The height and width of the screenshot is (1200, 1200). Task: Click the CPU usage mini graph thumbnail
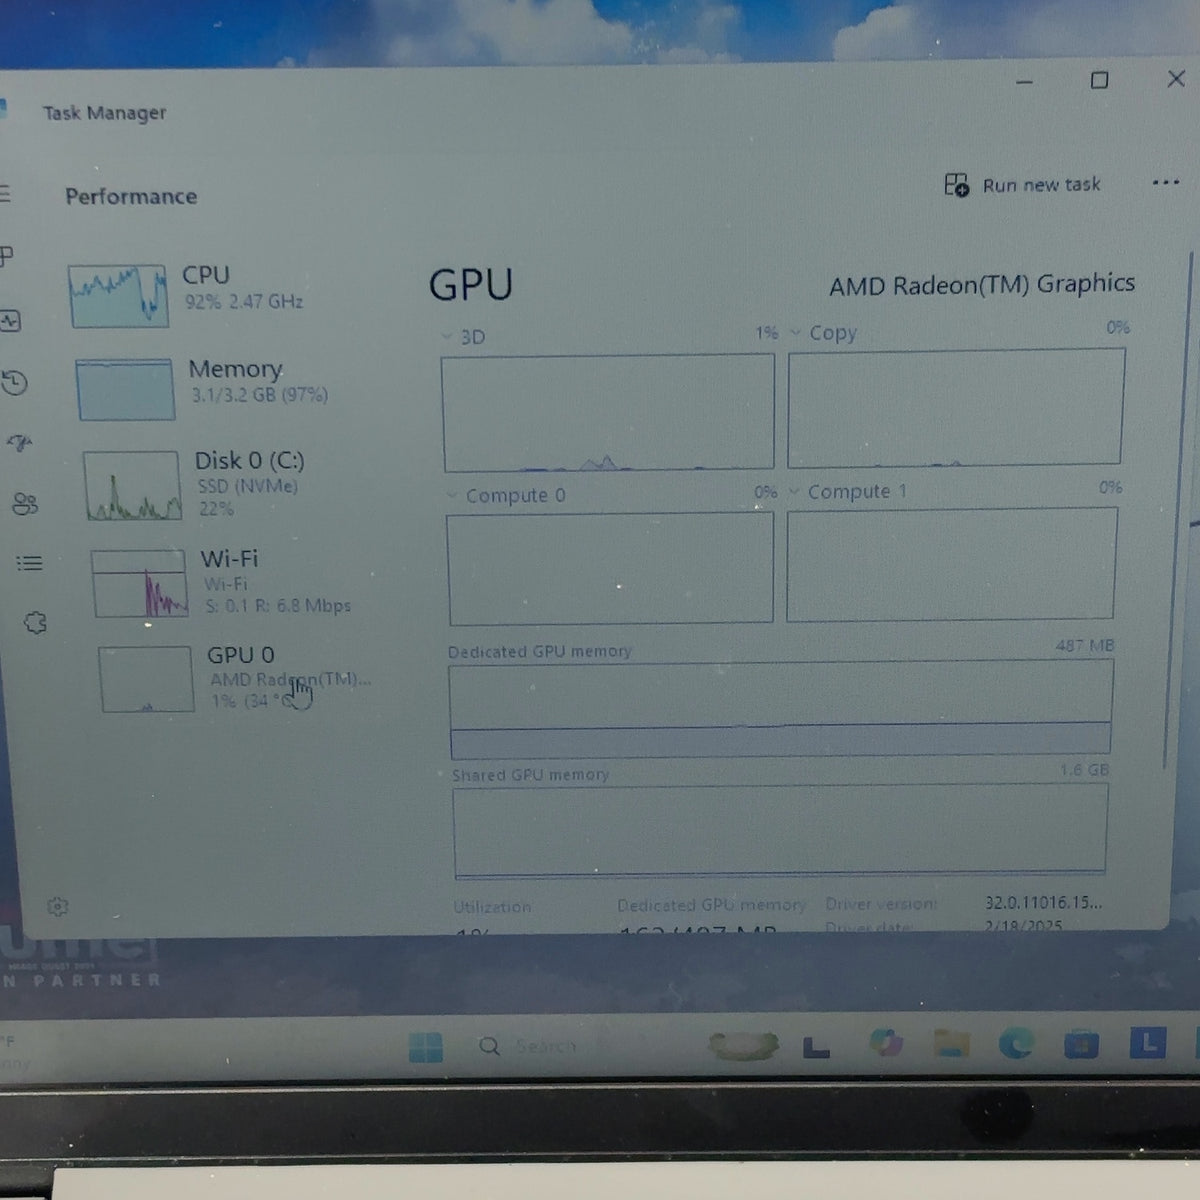pos(118,296)
